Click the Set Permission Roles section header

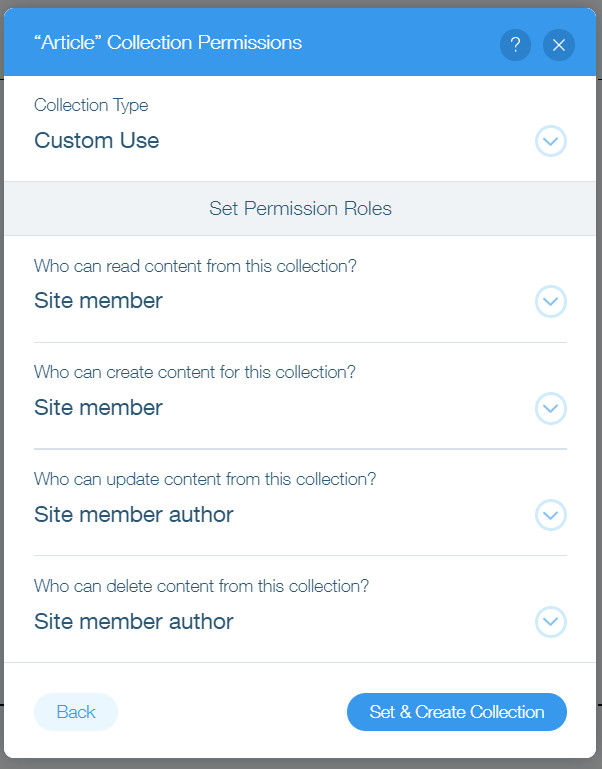pos(300,208)
